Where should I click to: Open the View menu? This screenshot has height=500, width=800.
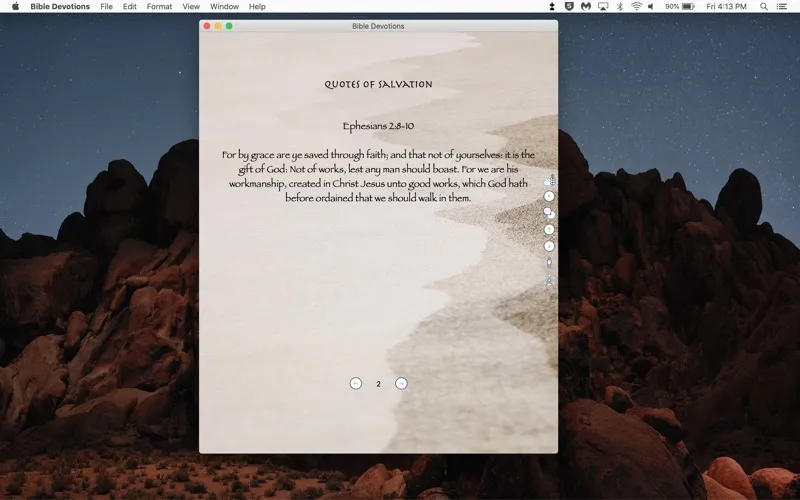coord(191,7)
